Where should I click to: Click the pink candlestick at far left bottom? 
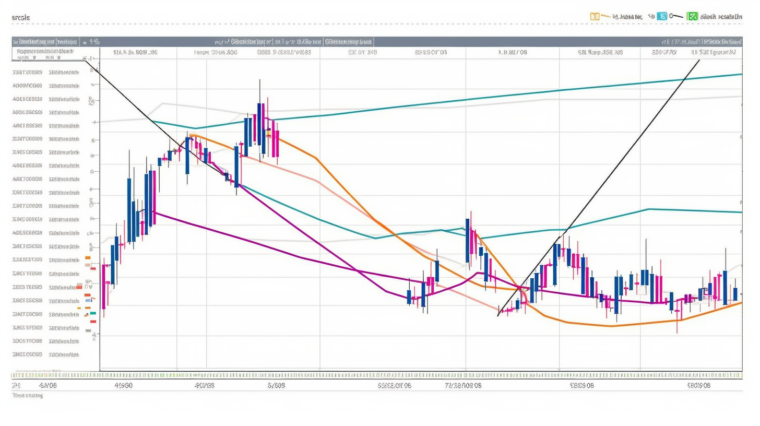[105, 298]
